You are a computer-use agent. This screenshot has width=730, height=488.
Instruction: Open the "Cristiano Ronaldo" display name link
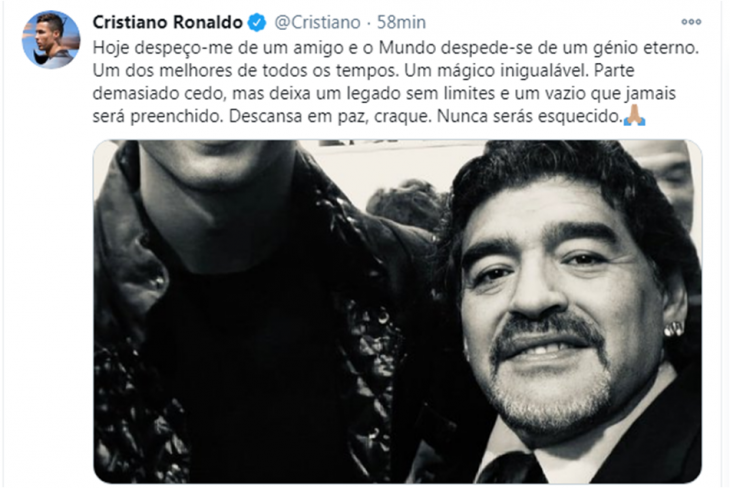[168, 22]
